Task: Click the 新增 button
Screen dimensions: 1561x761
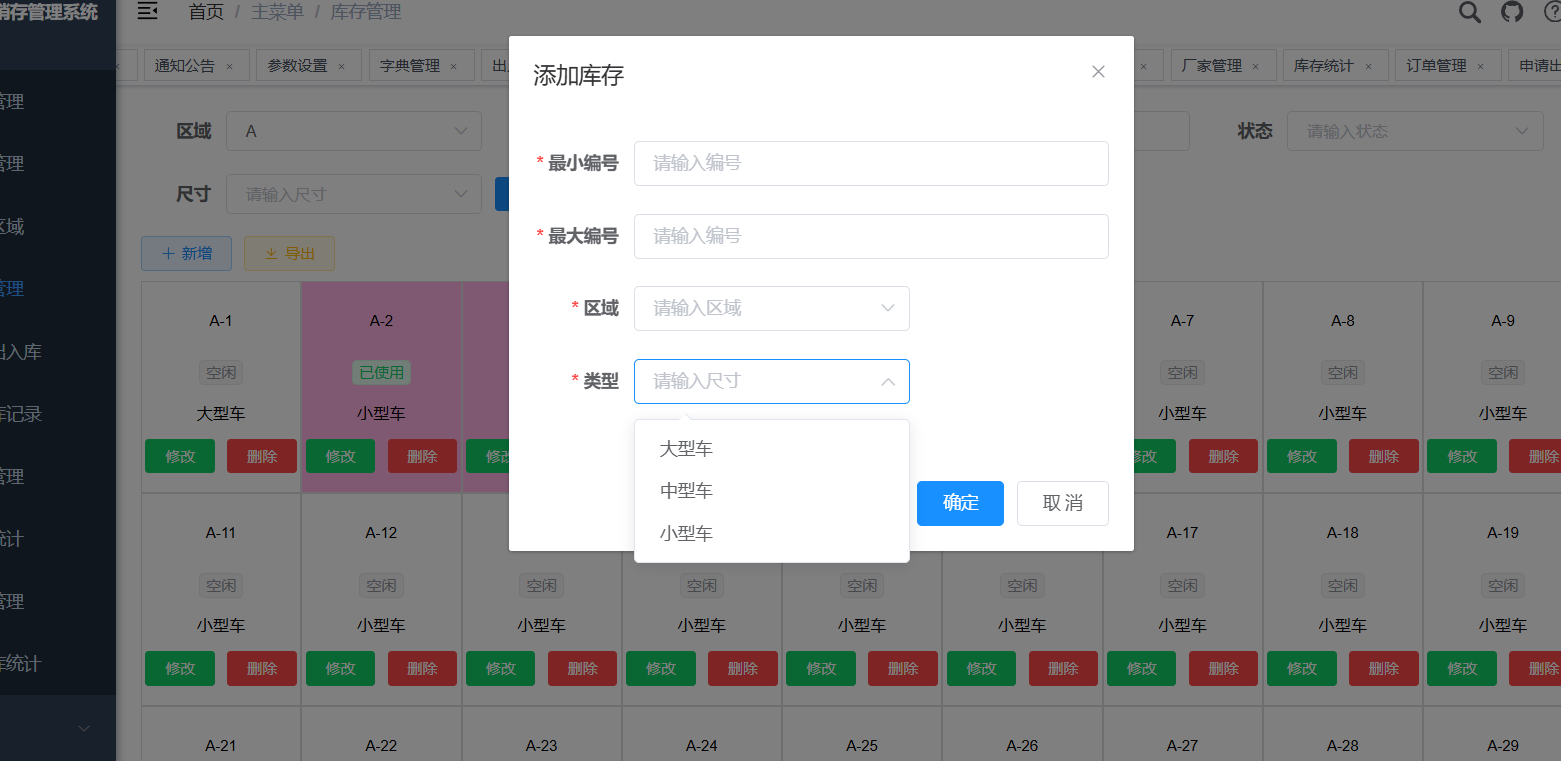Action: 187,254
